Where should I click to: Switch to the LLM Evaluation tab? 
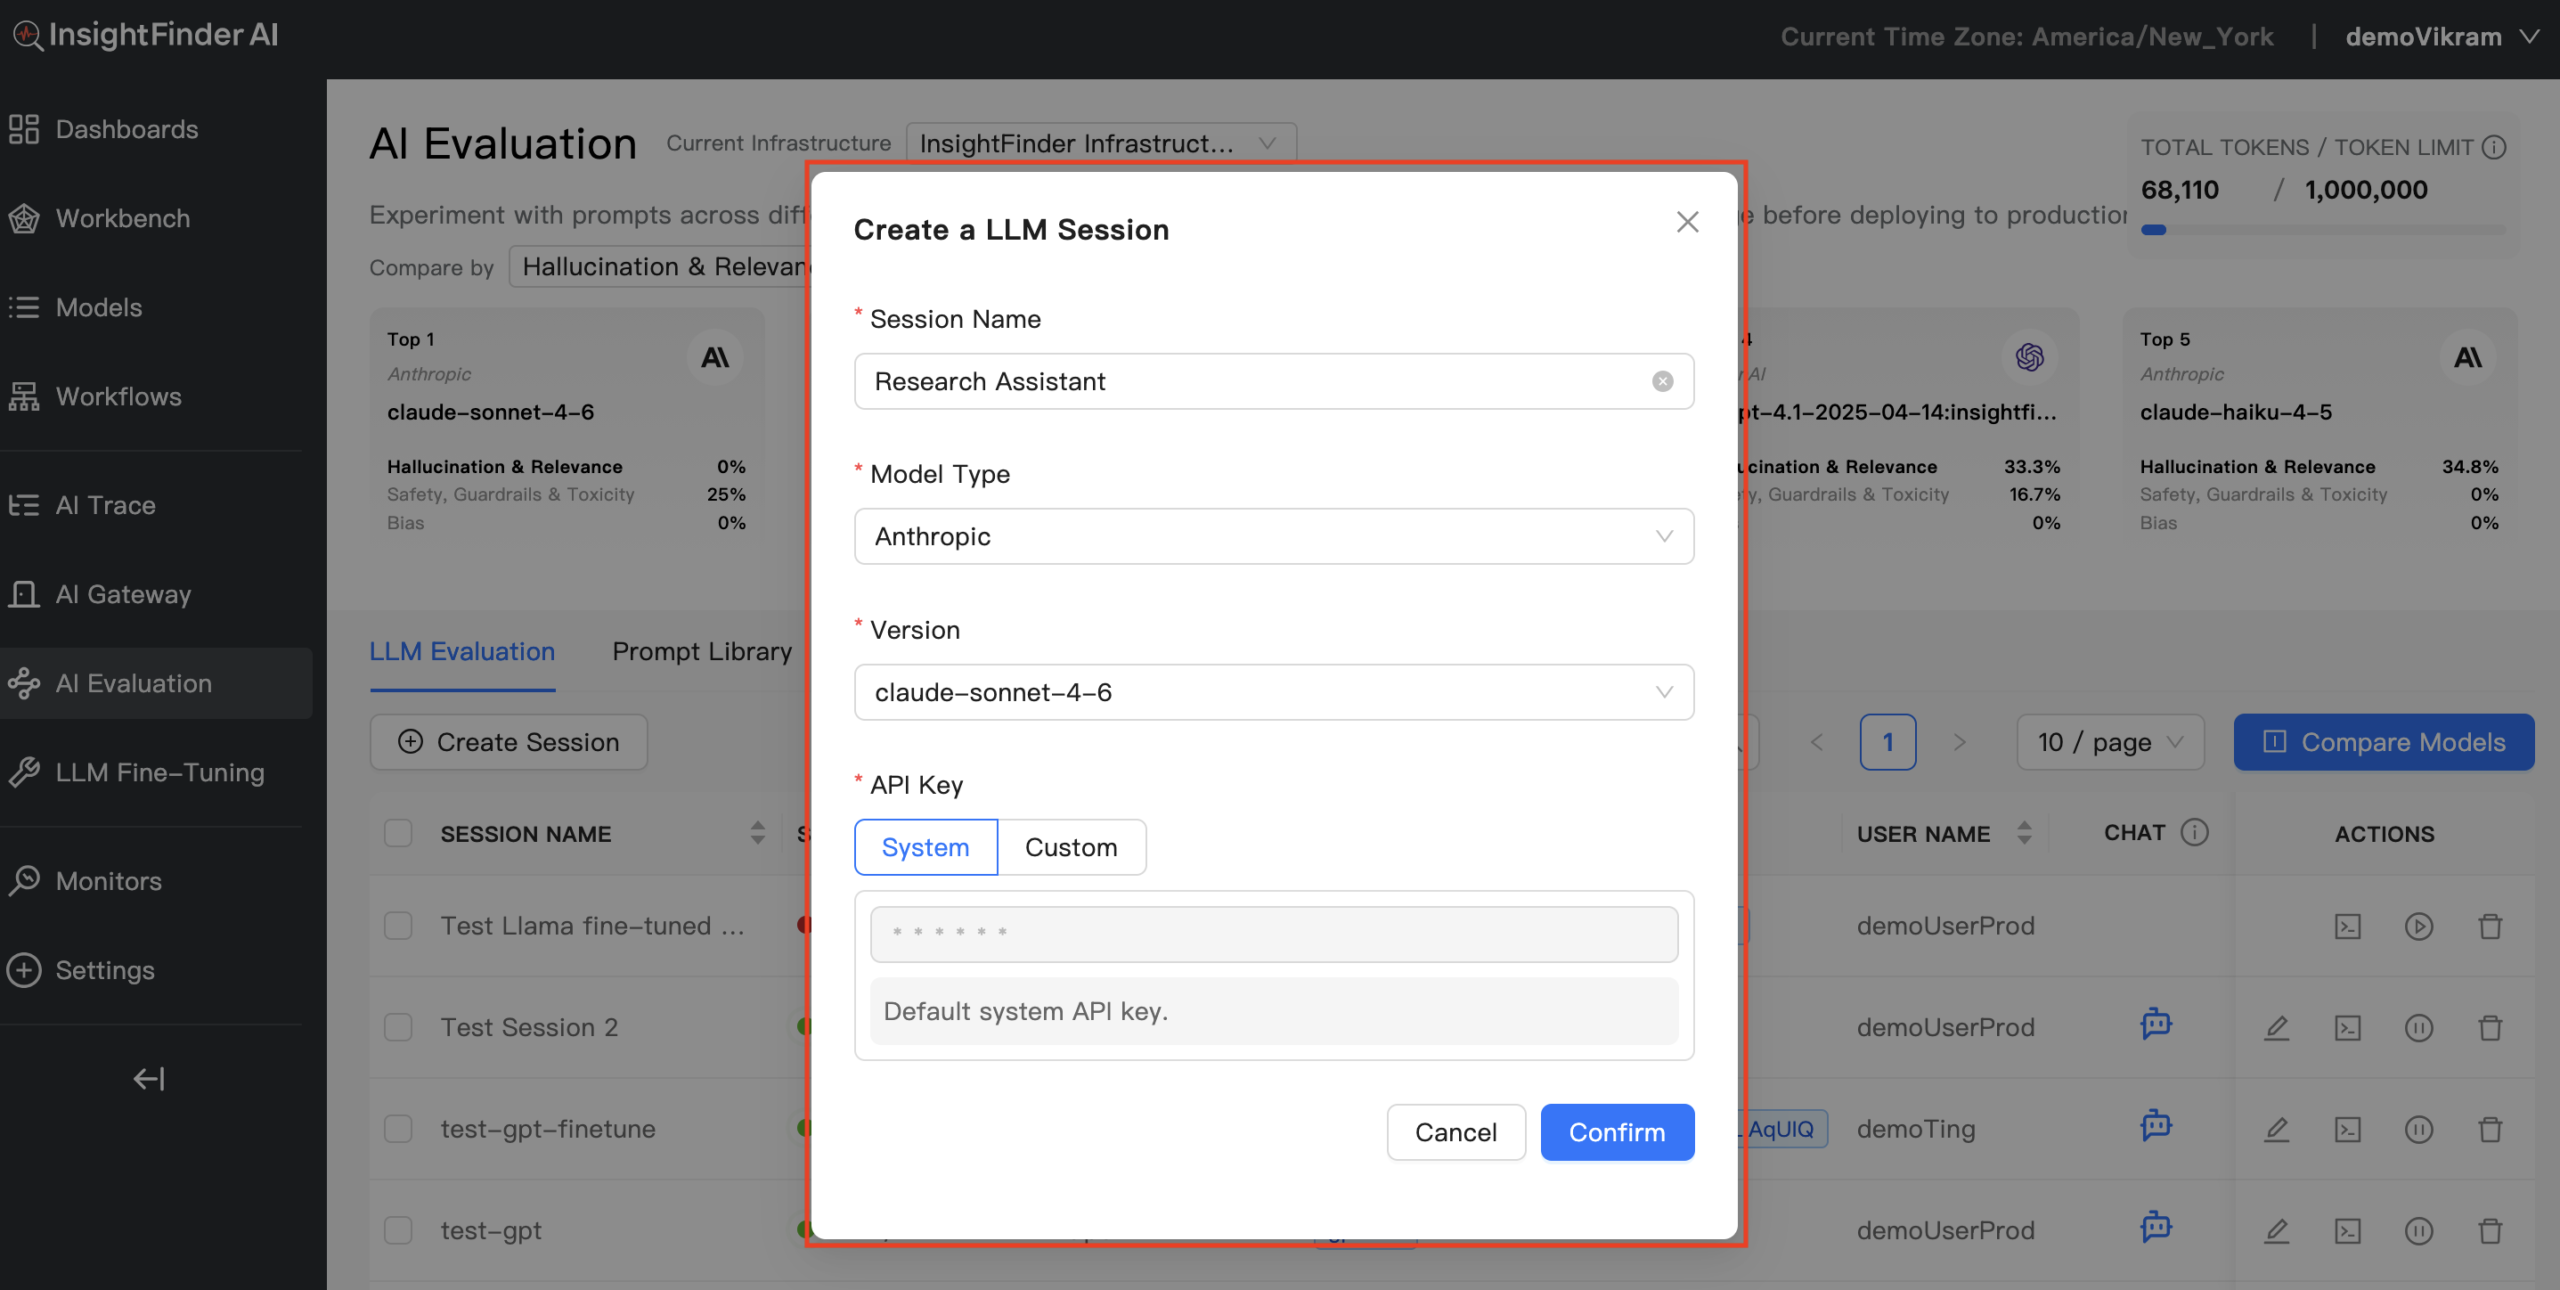click(x=462, y=652)
